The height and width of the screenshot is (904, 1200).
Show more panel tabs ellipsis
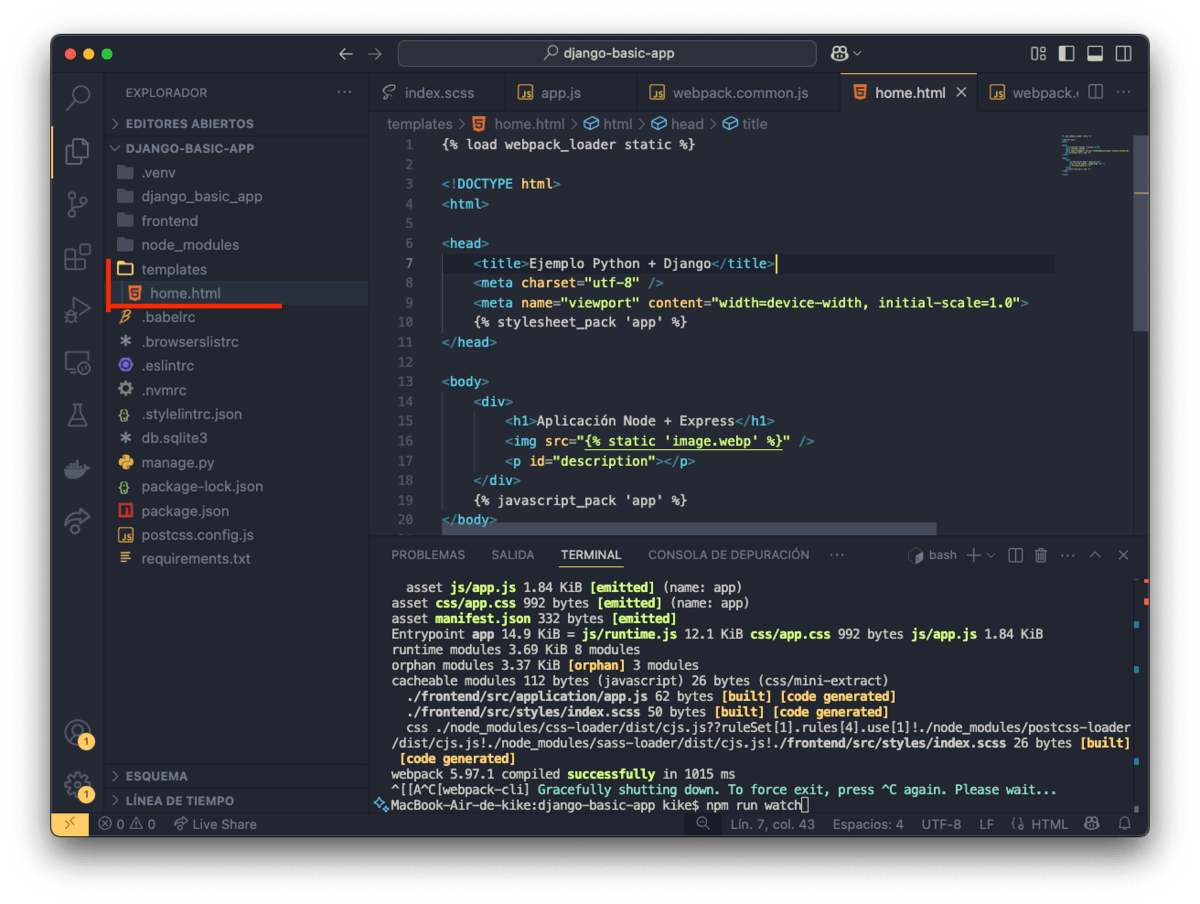click(837, 555)
